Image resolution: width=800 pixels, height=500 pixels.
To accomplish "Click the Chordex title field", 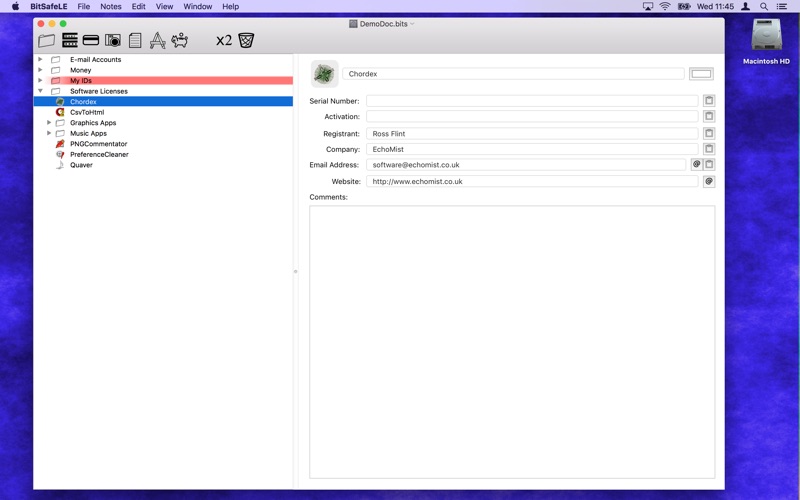I will 513,74.
